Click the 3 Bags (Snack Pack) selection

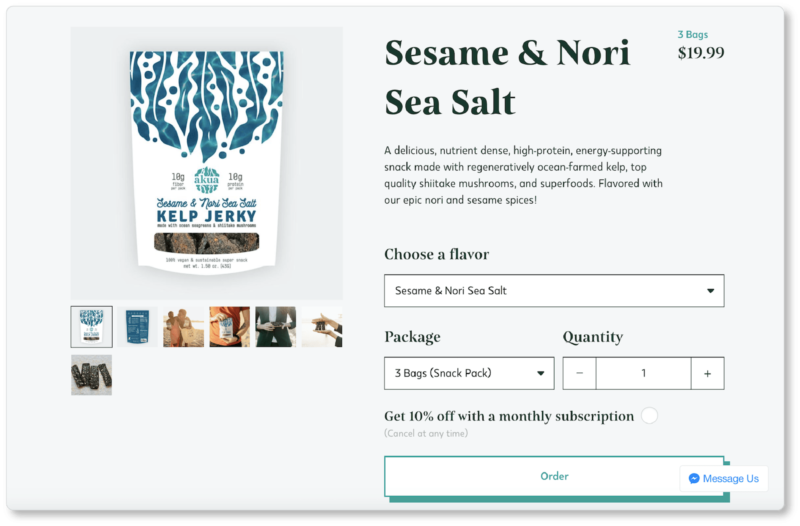click(x=443, y=373)
